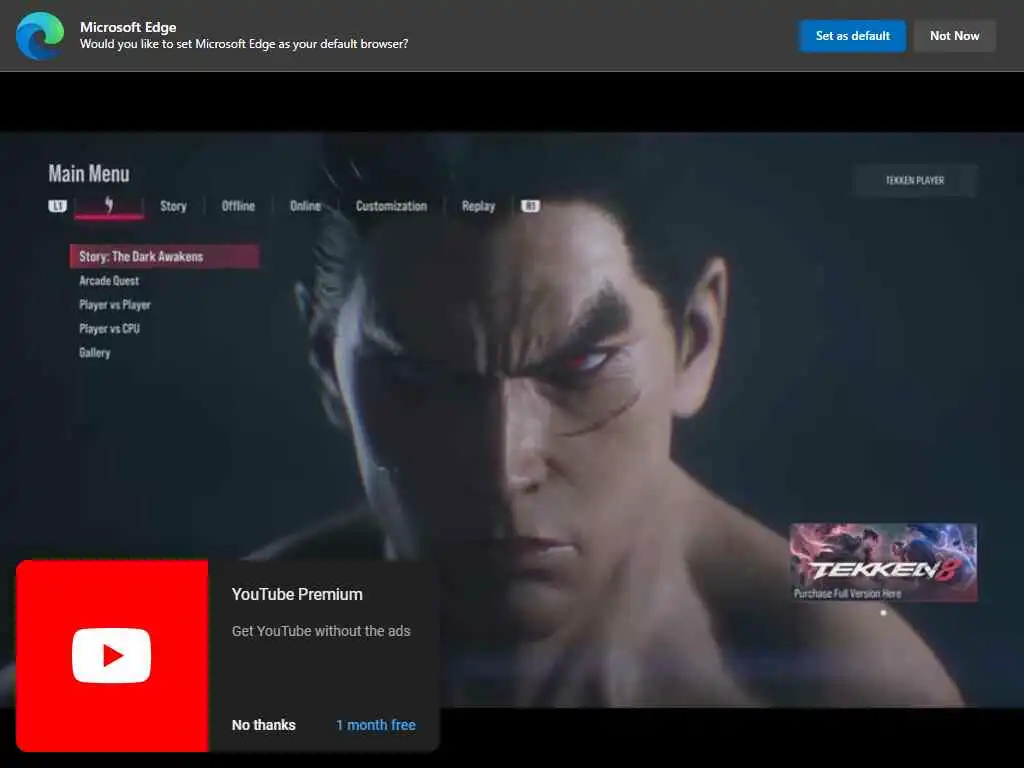This screenshot has width=1024, height=768.
Task: Select Story: The Dark Awakens
Action: pyautogui.click(x=165, y=256)
